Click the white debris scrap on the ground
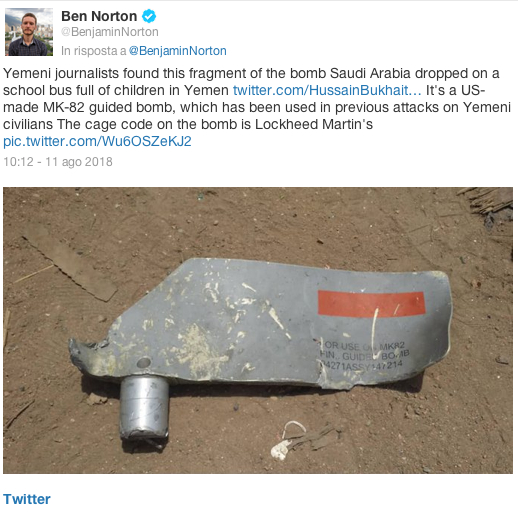The height and width of the screenshot is (515, 518). pos(289,442)
